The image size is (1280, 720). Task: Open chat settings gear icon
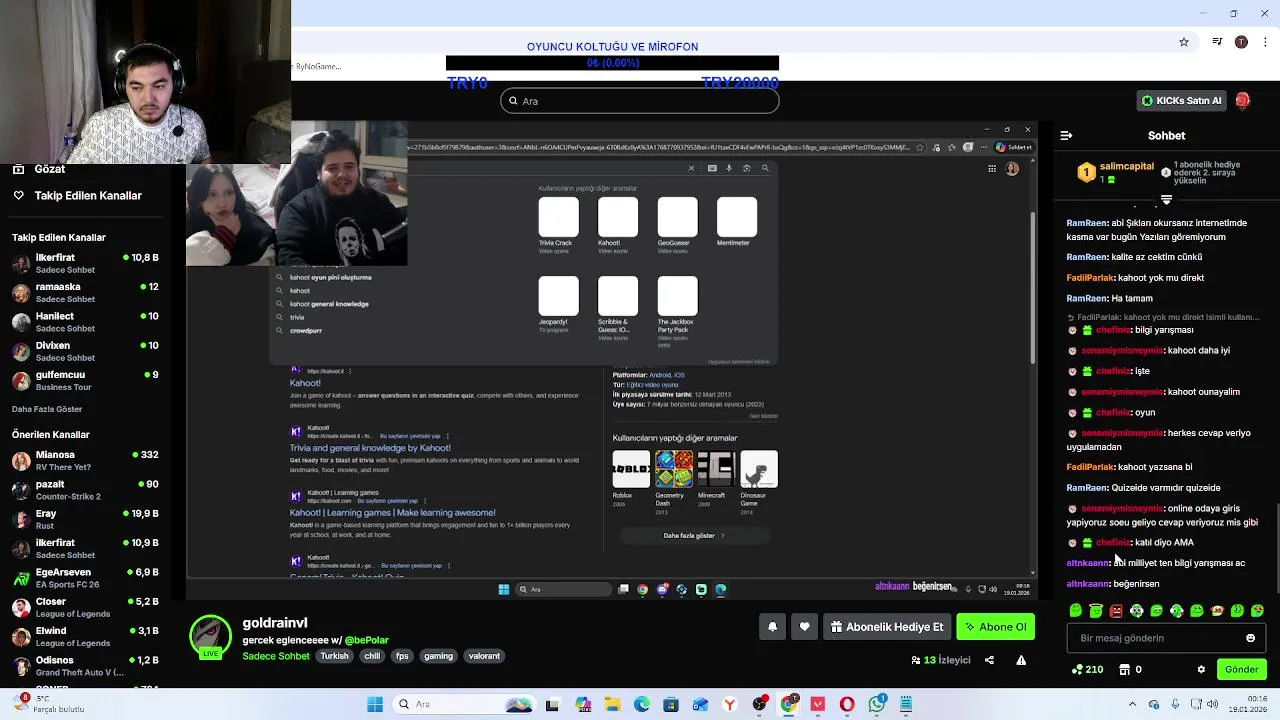(1201, 669)
